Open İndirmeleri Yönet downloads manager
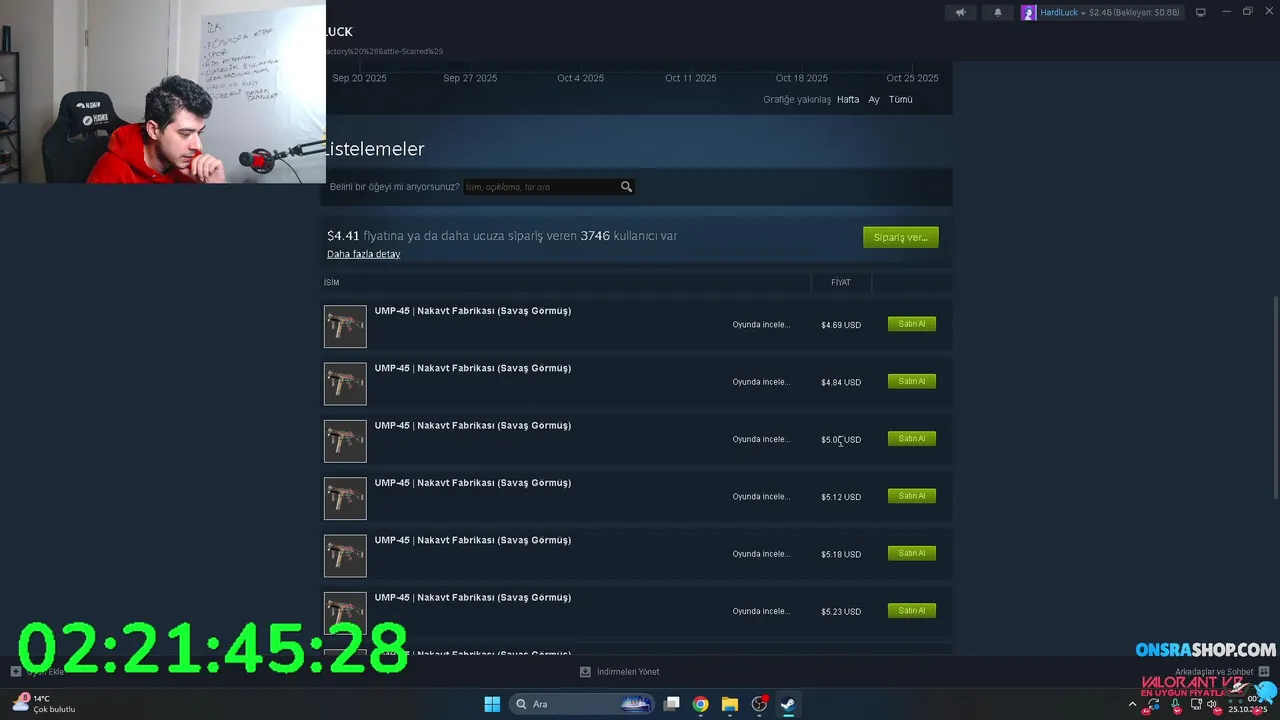Viewport: 1280px width, 720px height. pos(628,672)
